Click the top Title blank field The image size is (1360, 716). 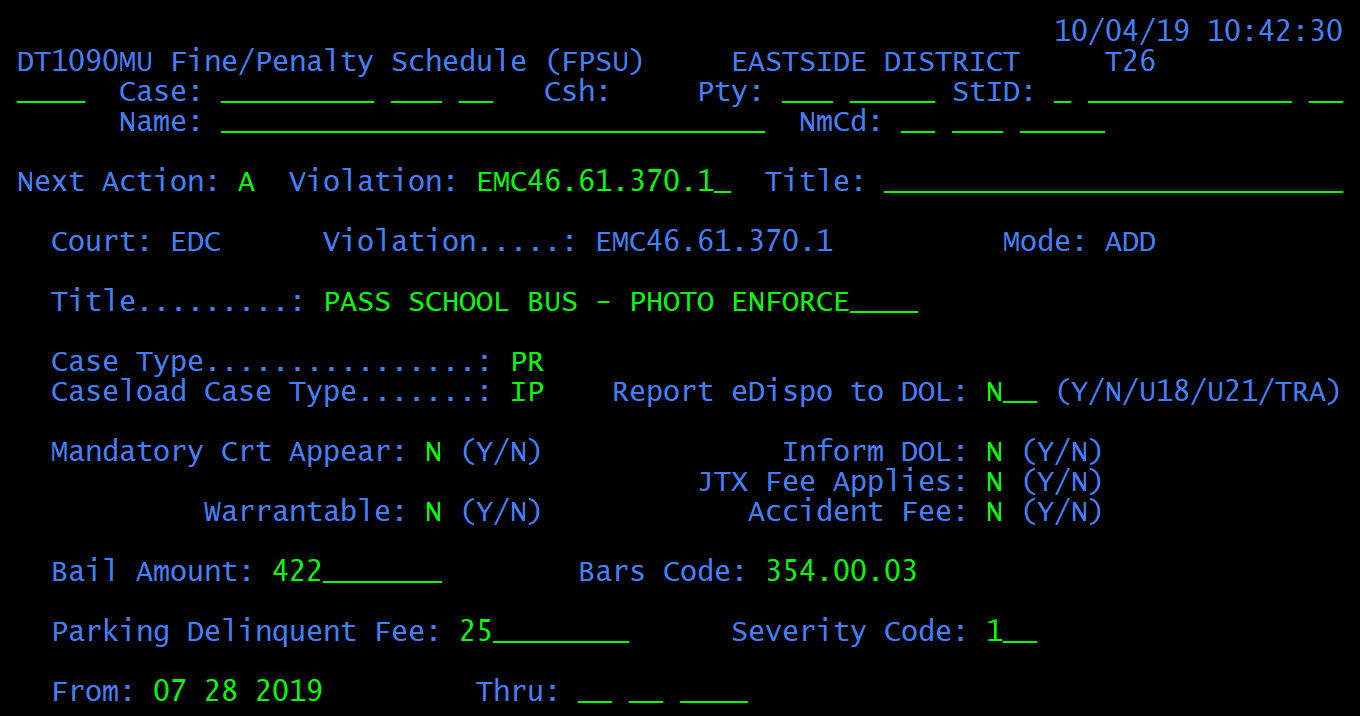pos(1113,182)
